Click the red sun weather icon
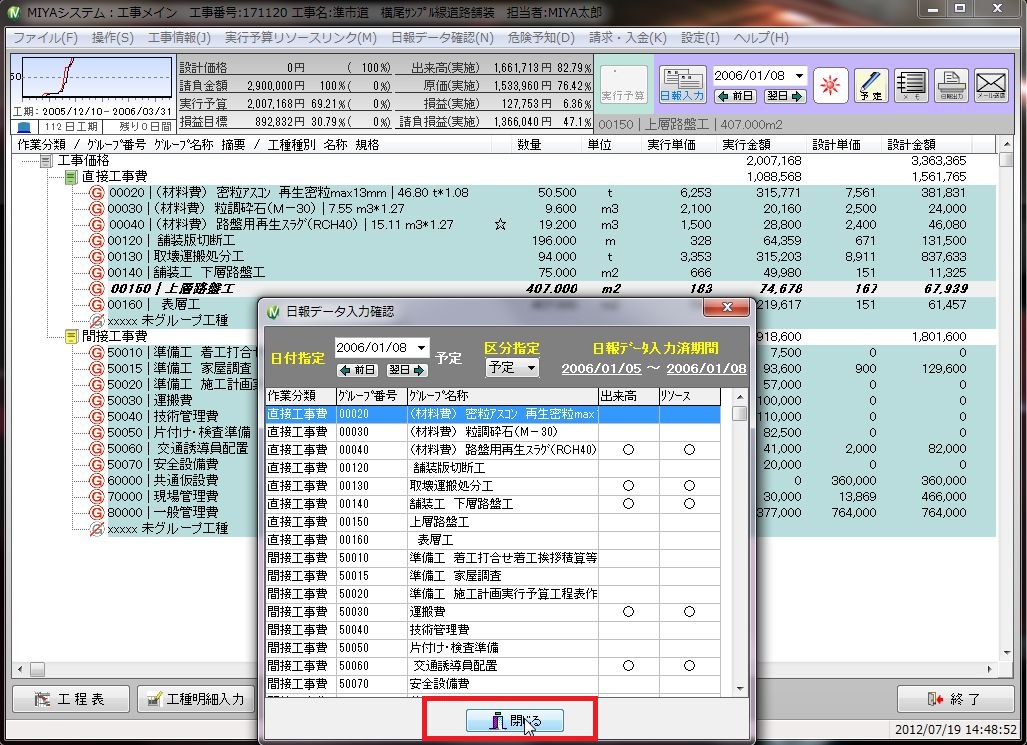This screenshot has width=1027, height=745. 831,85
